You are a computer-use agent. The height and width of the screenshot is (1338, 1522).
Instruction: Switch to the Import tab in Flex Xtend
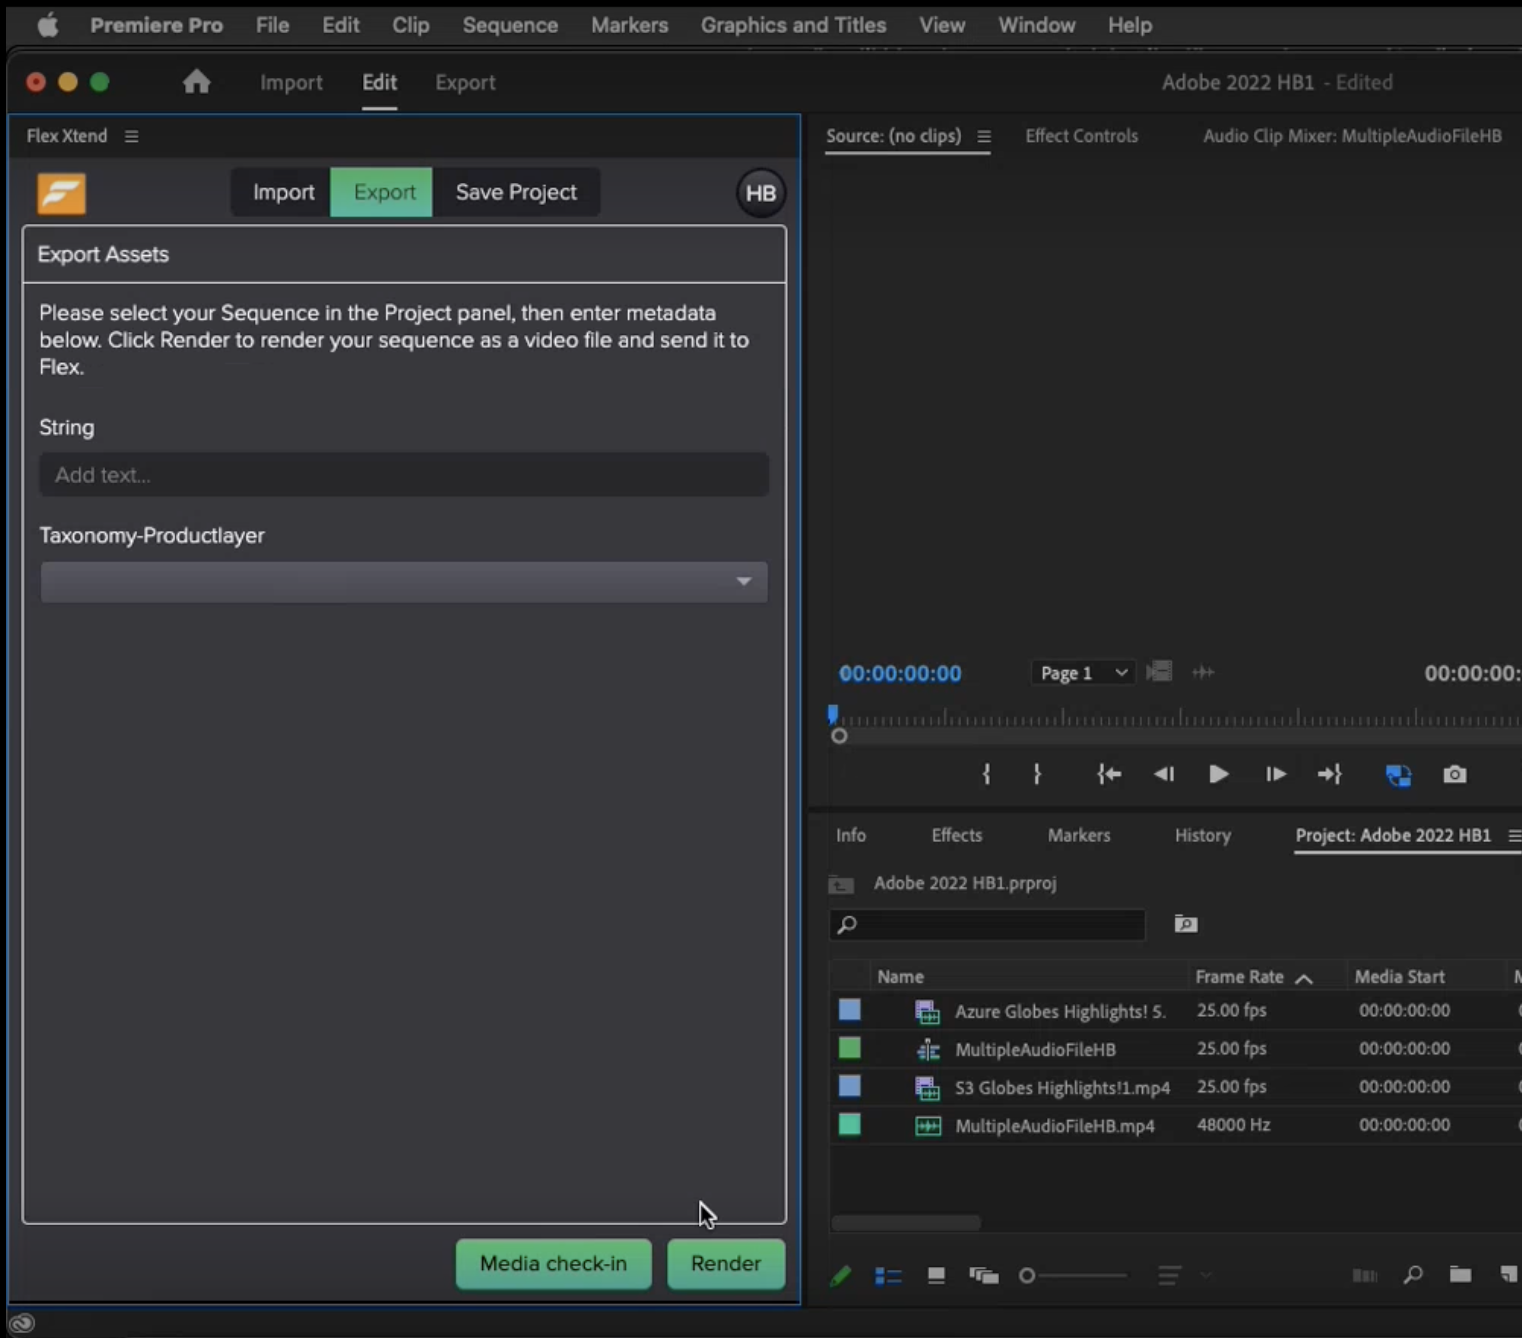click(x=283, y=192)
